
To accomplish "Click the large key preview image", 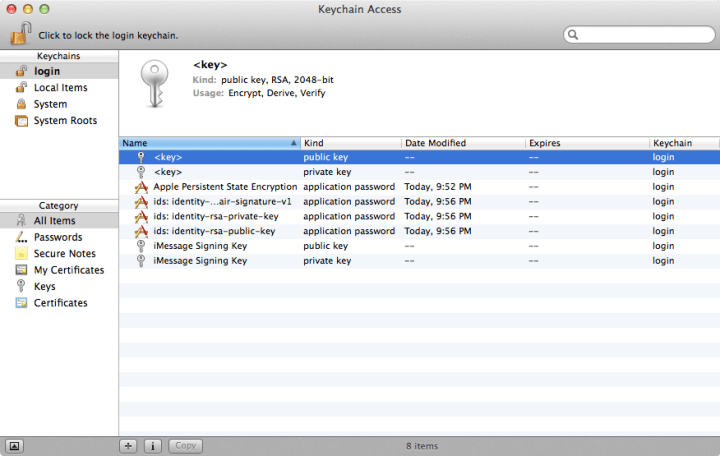I will click(155, 84).
